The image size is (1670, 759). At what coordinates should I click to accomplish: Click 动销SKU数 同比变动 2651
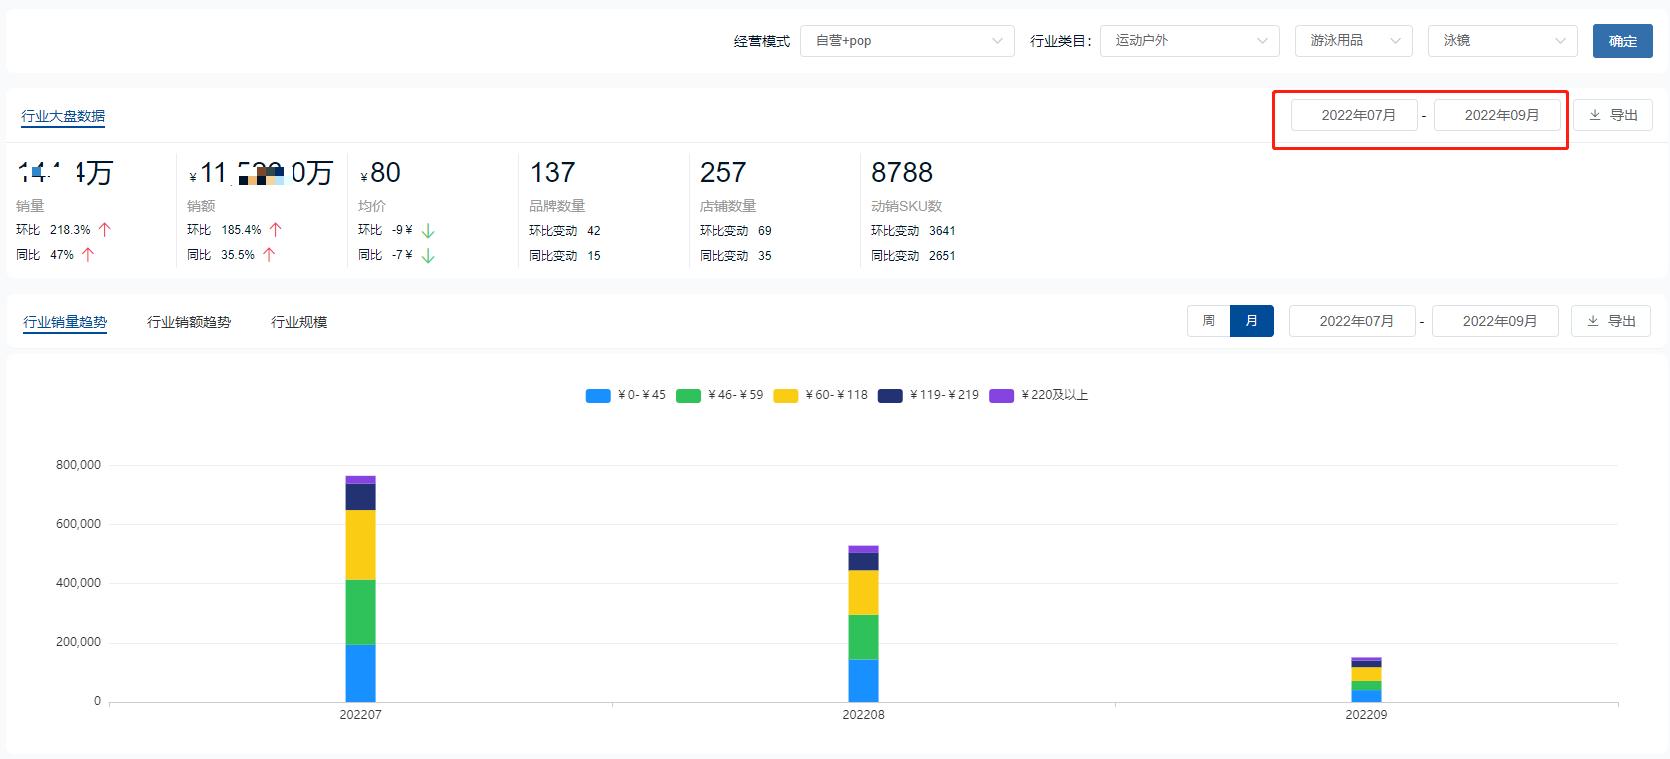(x=942, y=255)
